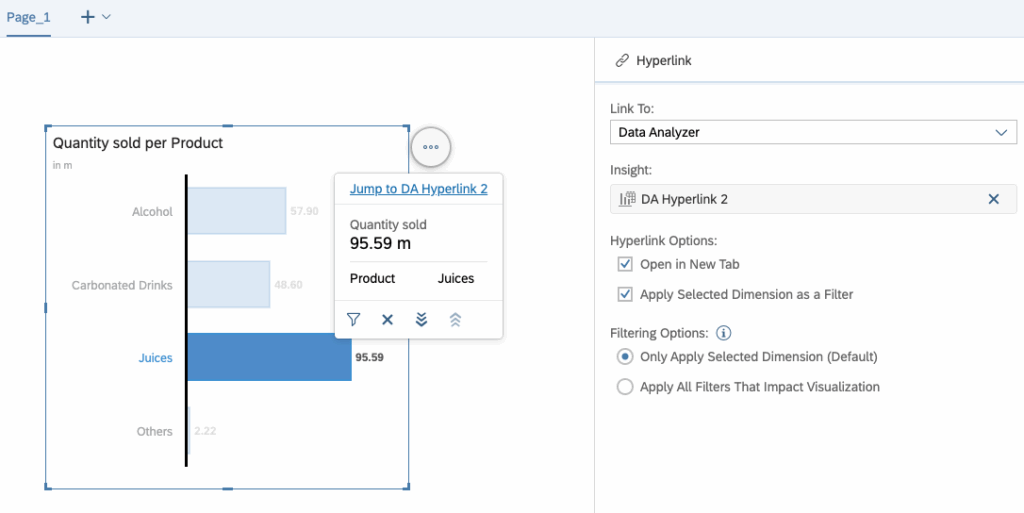Select Only Apply Selected Dimension radio option
The width and height of the screenshot is (1024, 513).
[x=625, y=357]
